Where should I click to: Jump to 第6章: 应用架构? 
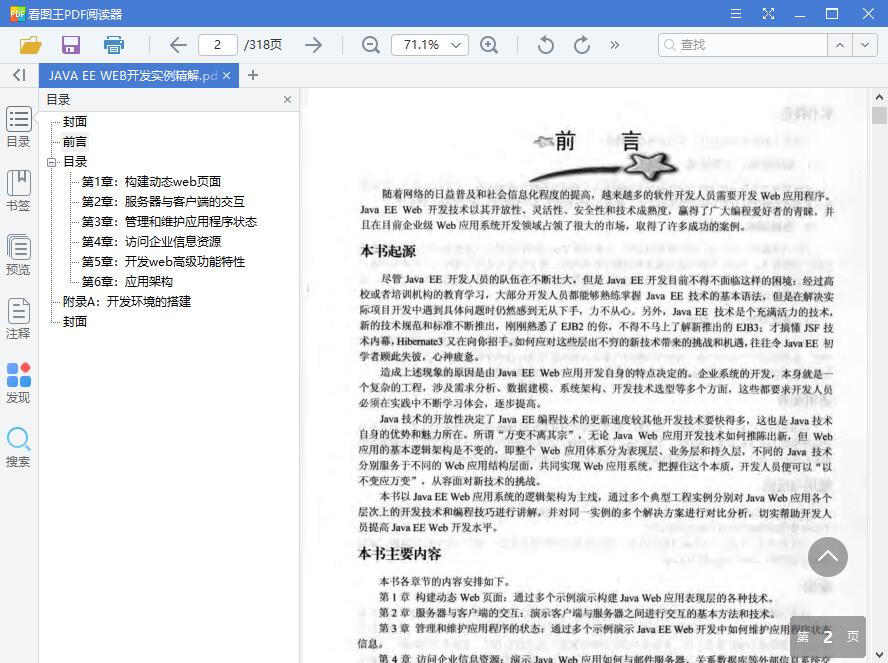click(x=127, y=281)
